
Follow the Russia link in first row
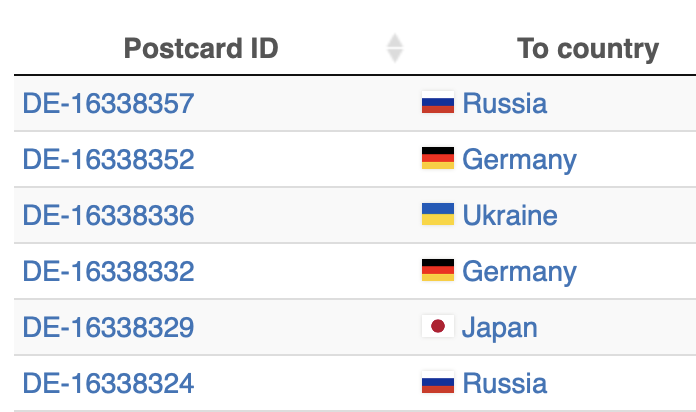pyautogui.click(x=504, y=103)
